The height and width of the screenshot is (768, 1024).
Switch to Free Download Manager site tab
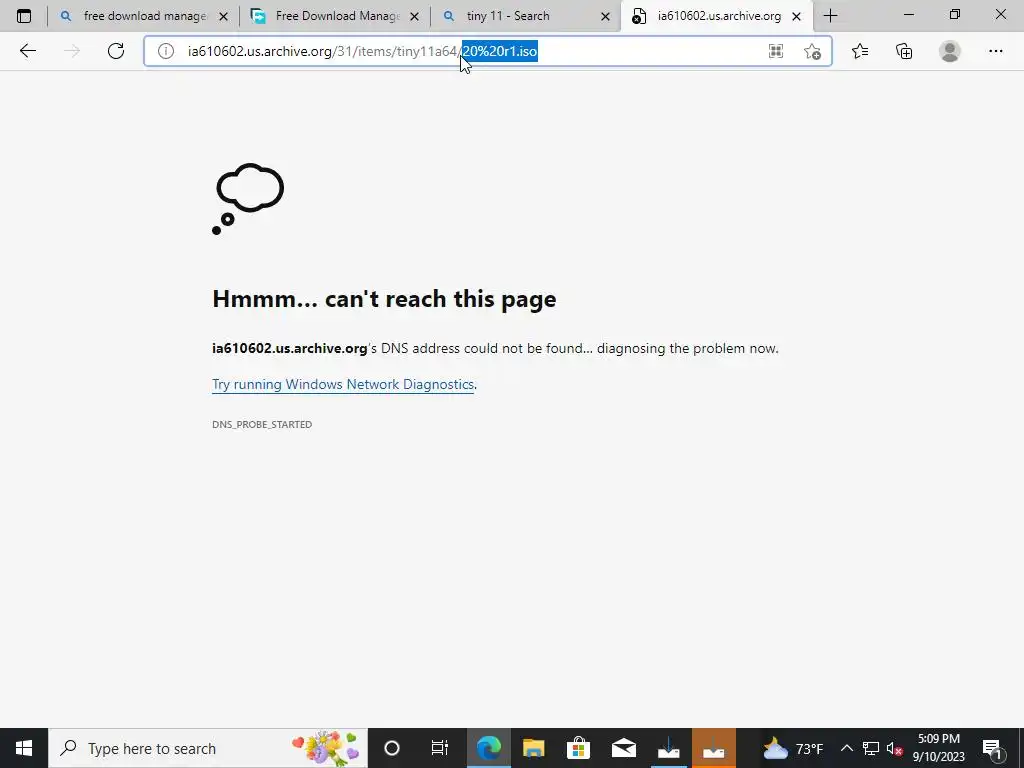coord(335,16)
